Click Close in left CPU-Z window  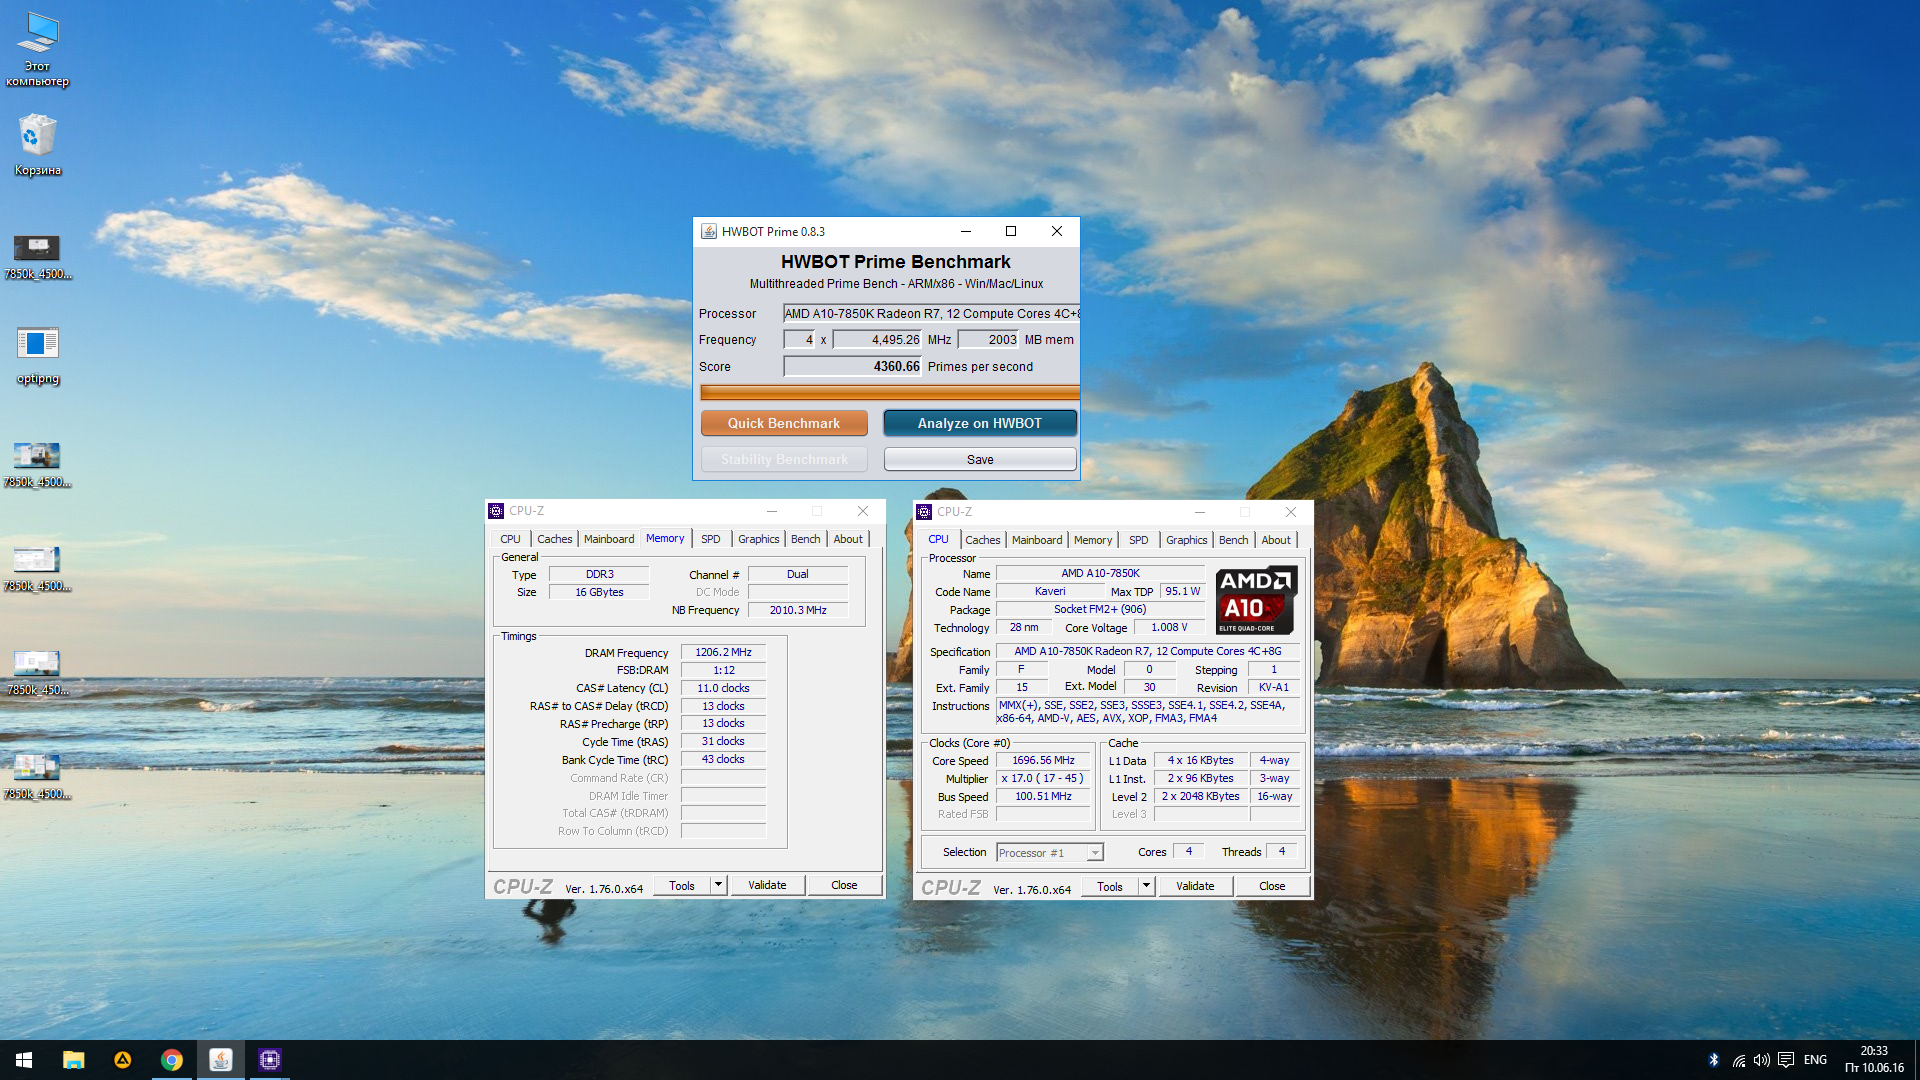[844, 885]
